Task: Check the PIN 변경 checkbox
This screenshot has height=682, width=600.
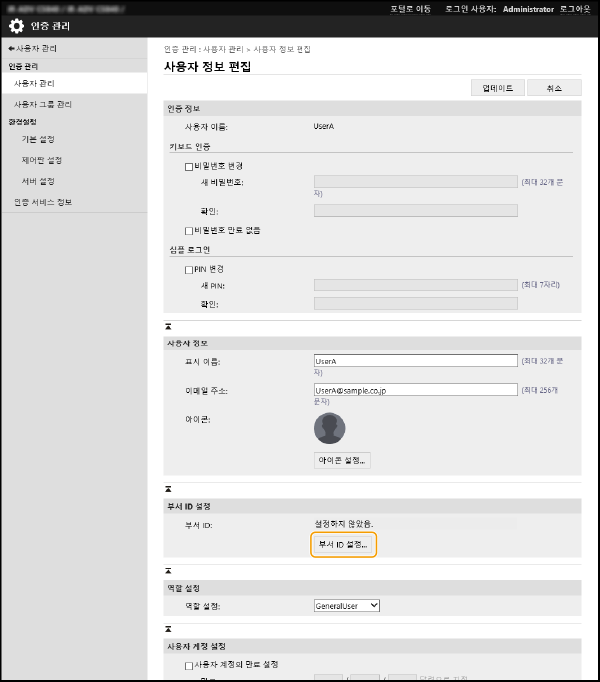Action: tap(188, 269)
